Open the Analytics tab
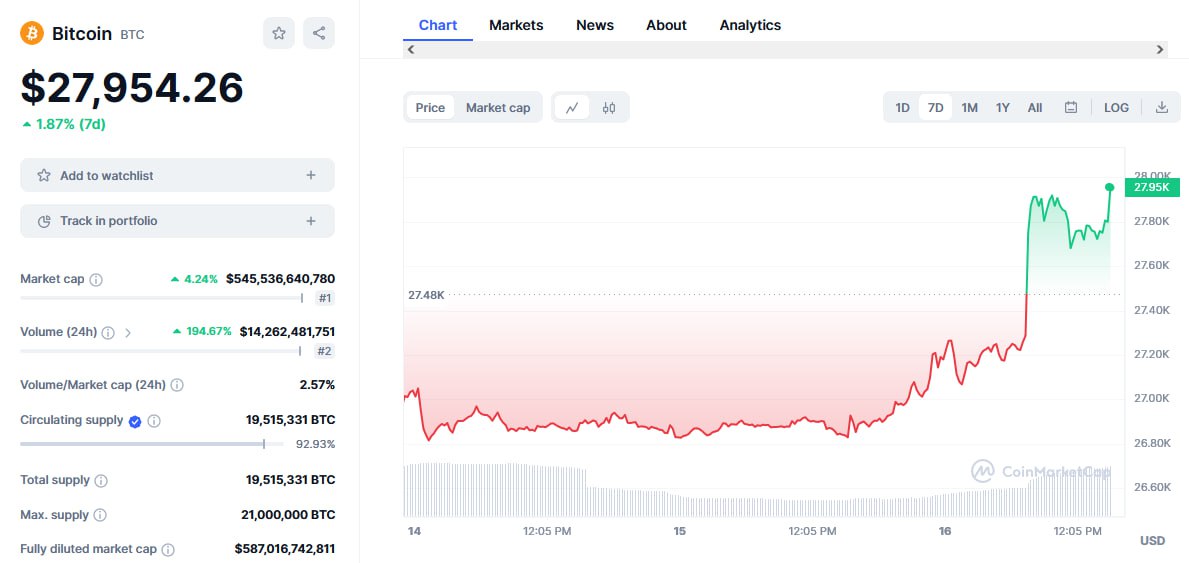The image size is (1189, 563). point(750,25)
